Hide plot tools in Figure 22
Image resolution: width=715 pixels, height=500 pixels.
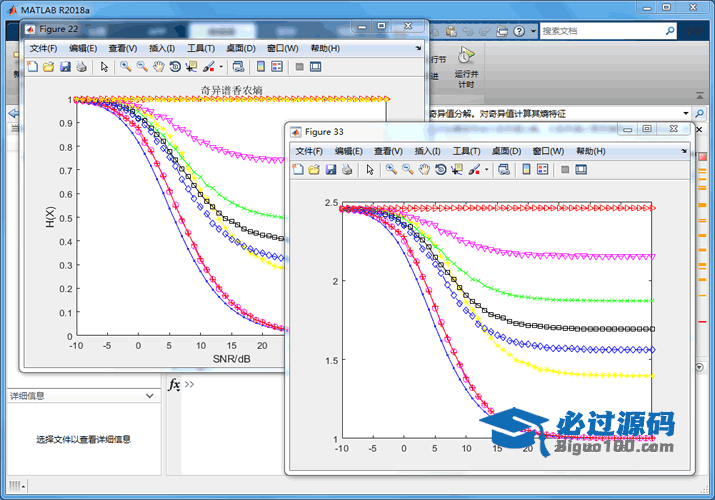299,67
